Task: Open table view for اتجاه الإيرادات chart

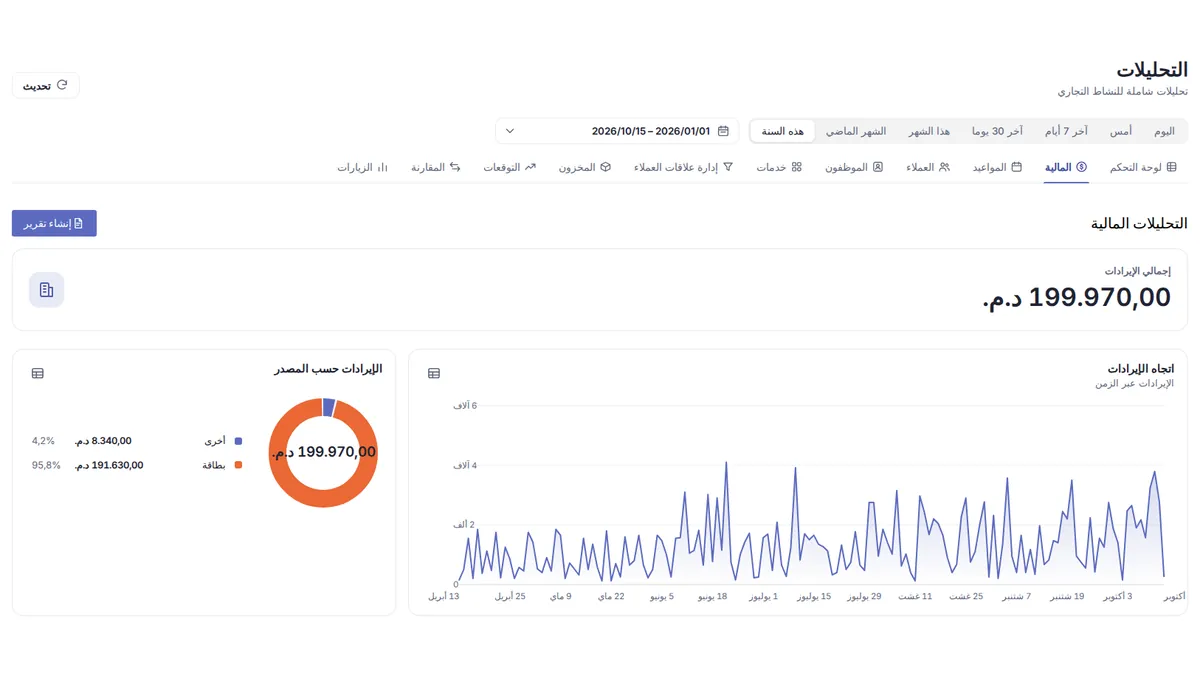Action: 434,373
